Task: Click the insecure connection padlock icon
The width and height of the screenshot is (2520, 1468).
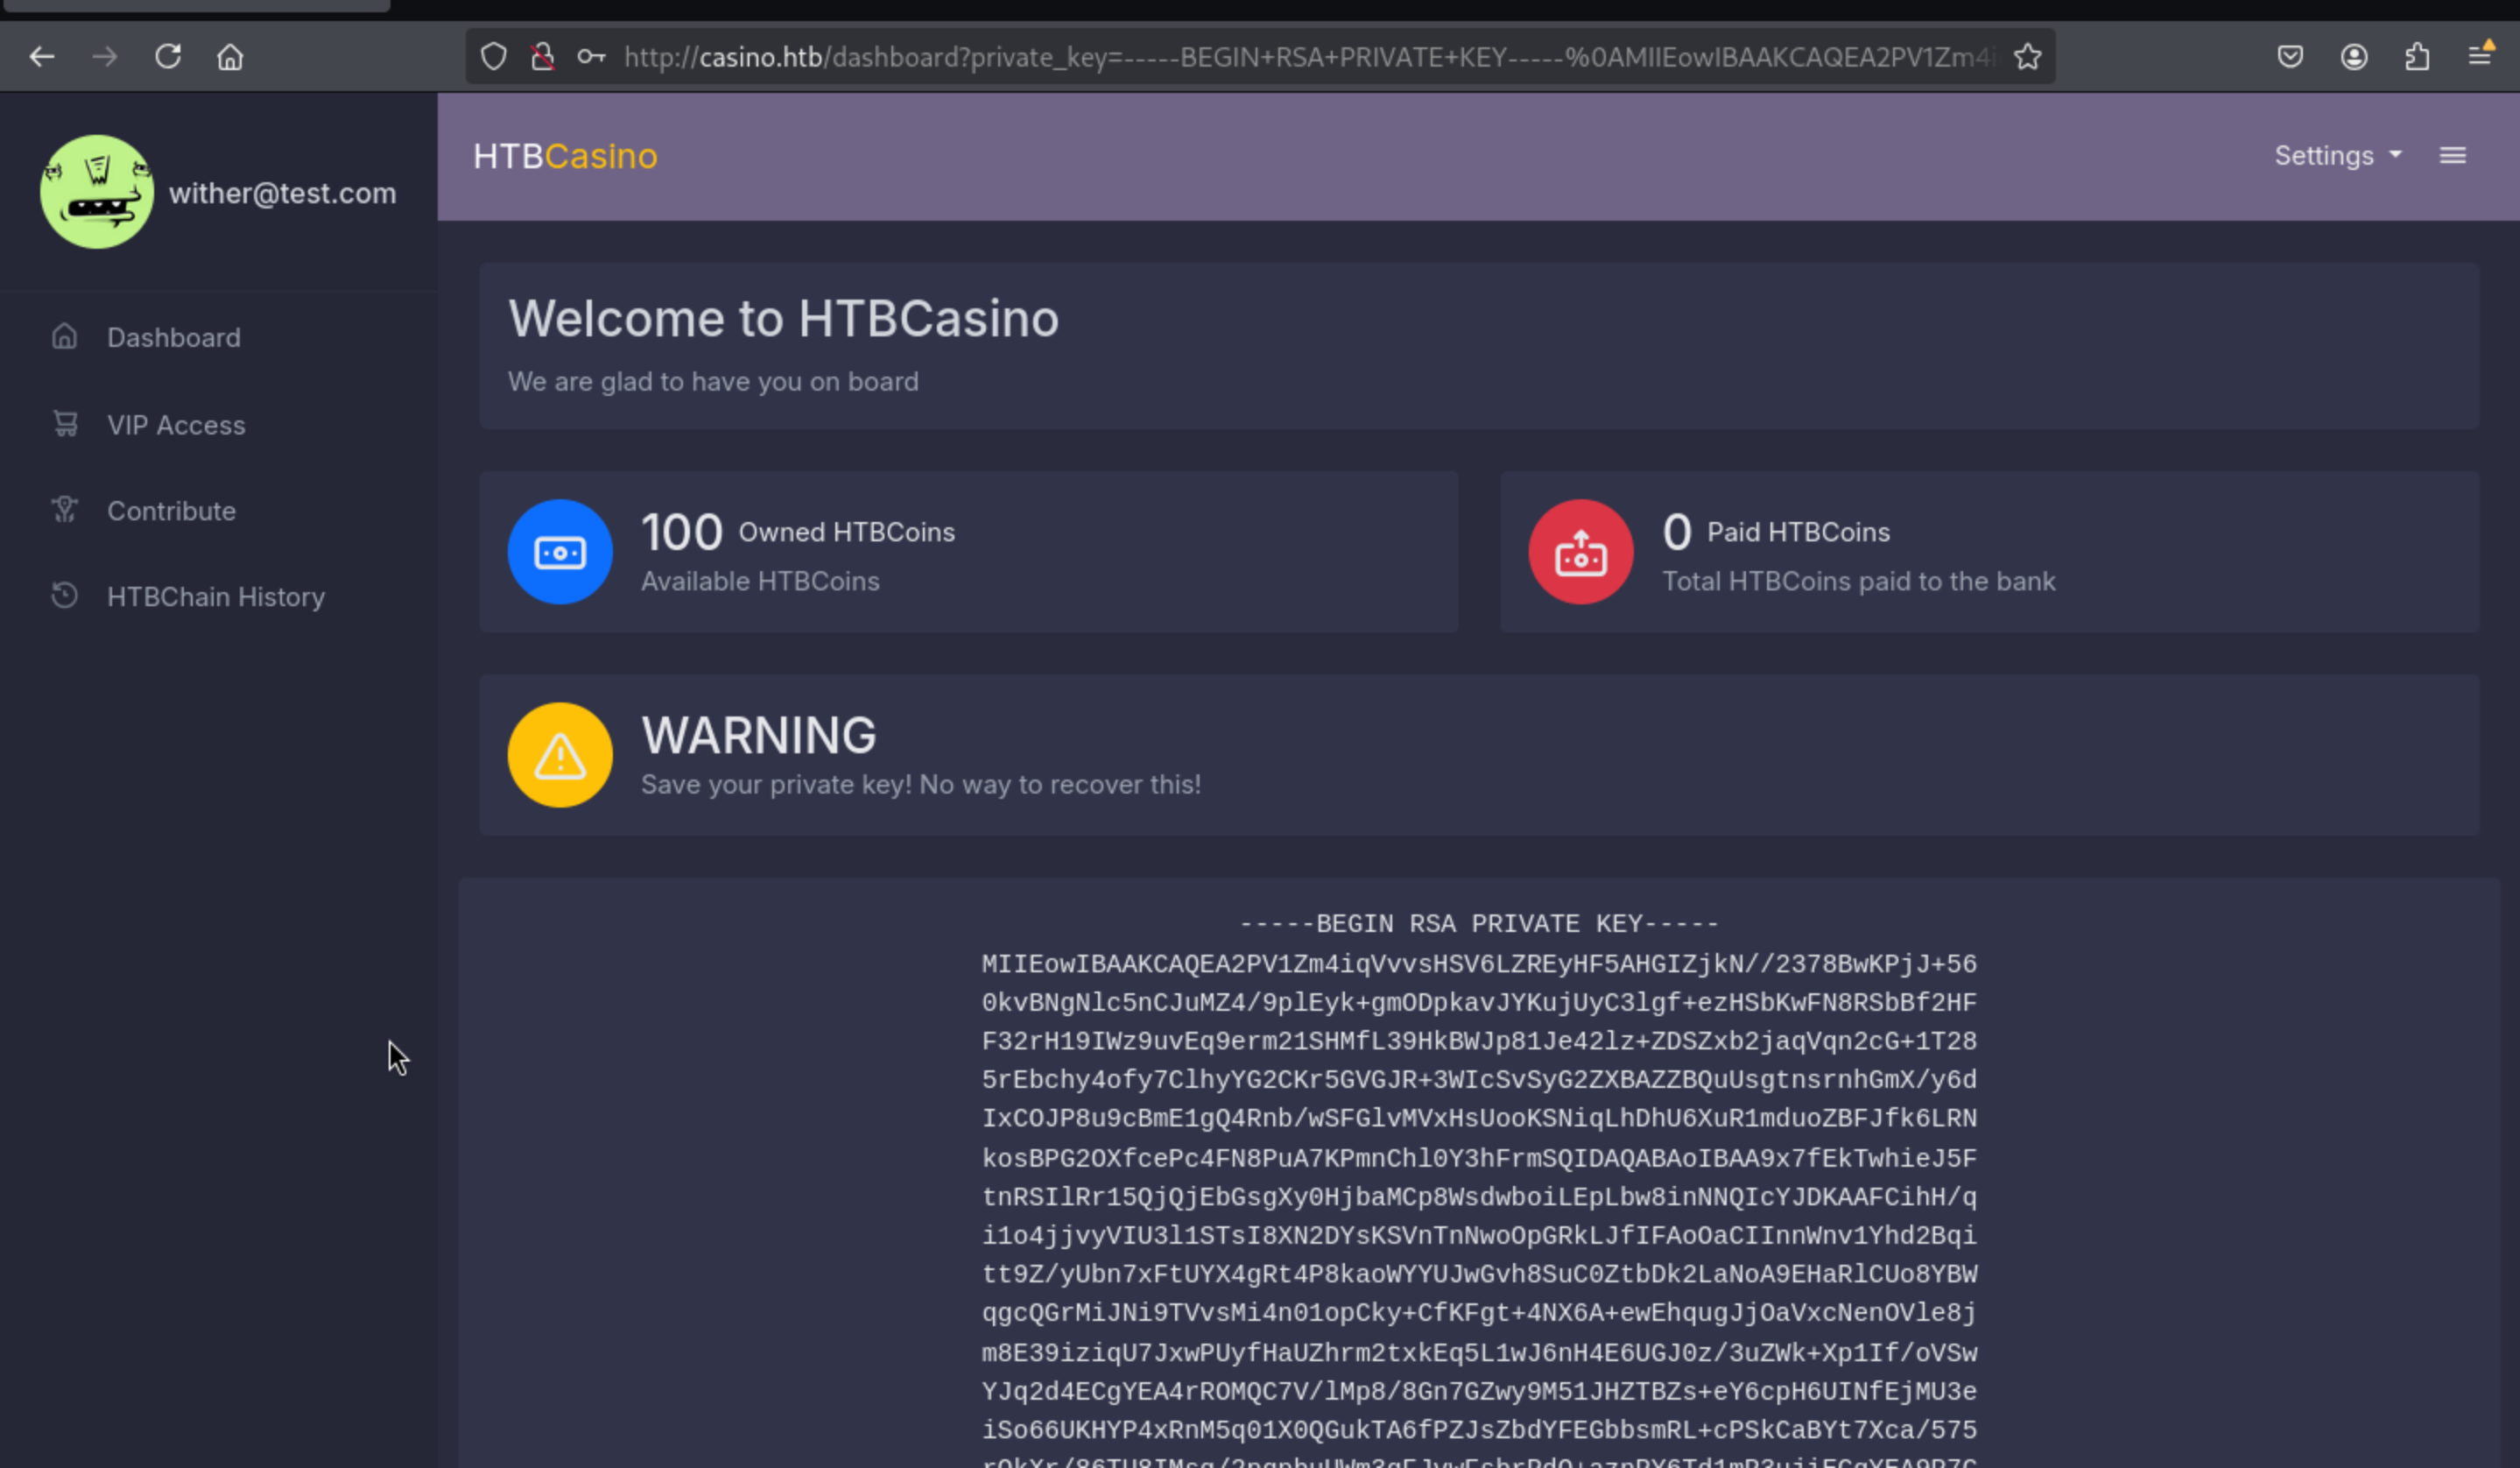Action: pyautogui.click(x=542, y=57)
